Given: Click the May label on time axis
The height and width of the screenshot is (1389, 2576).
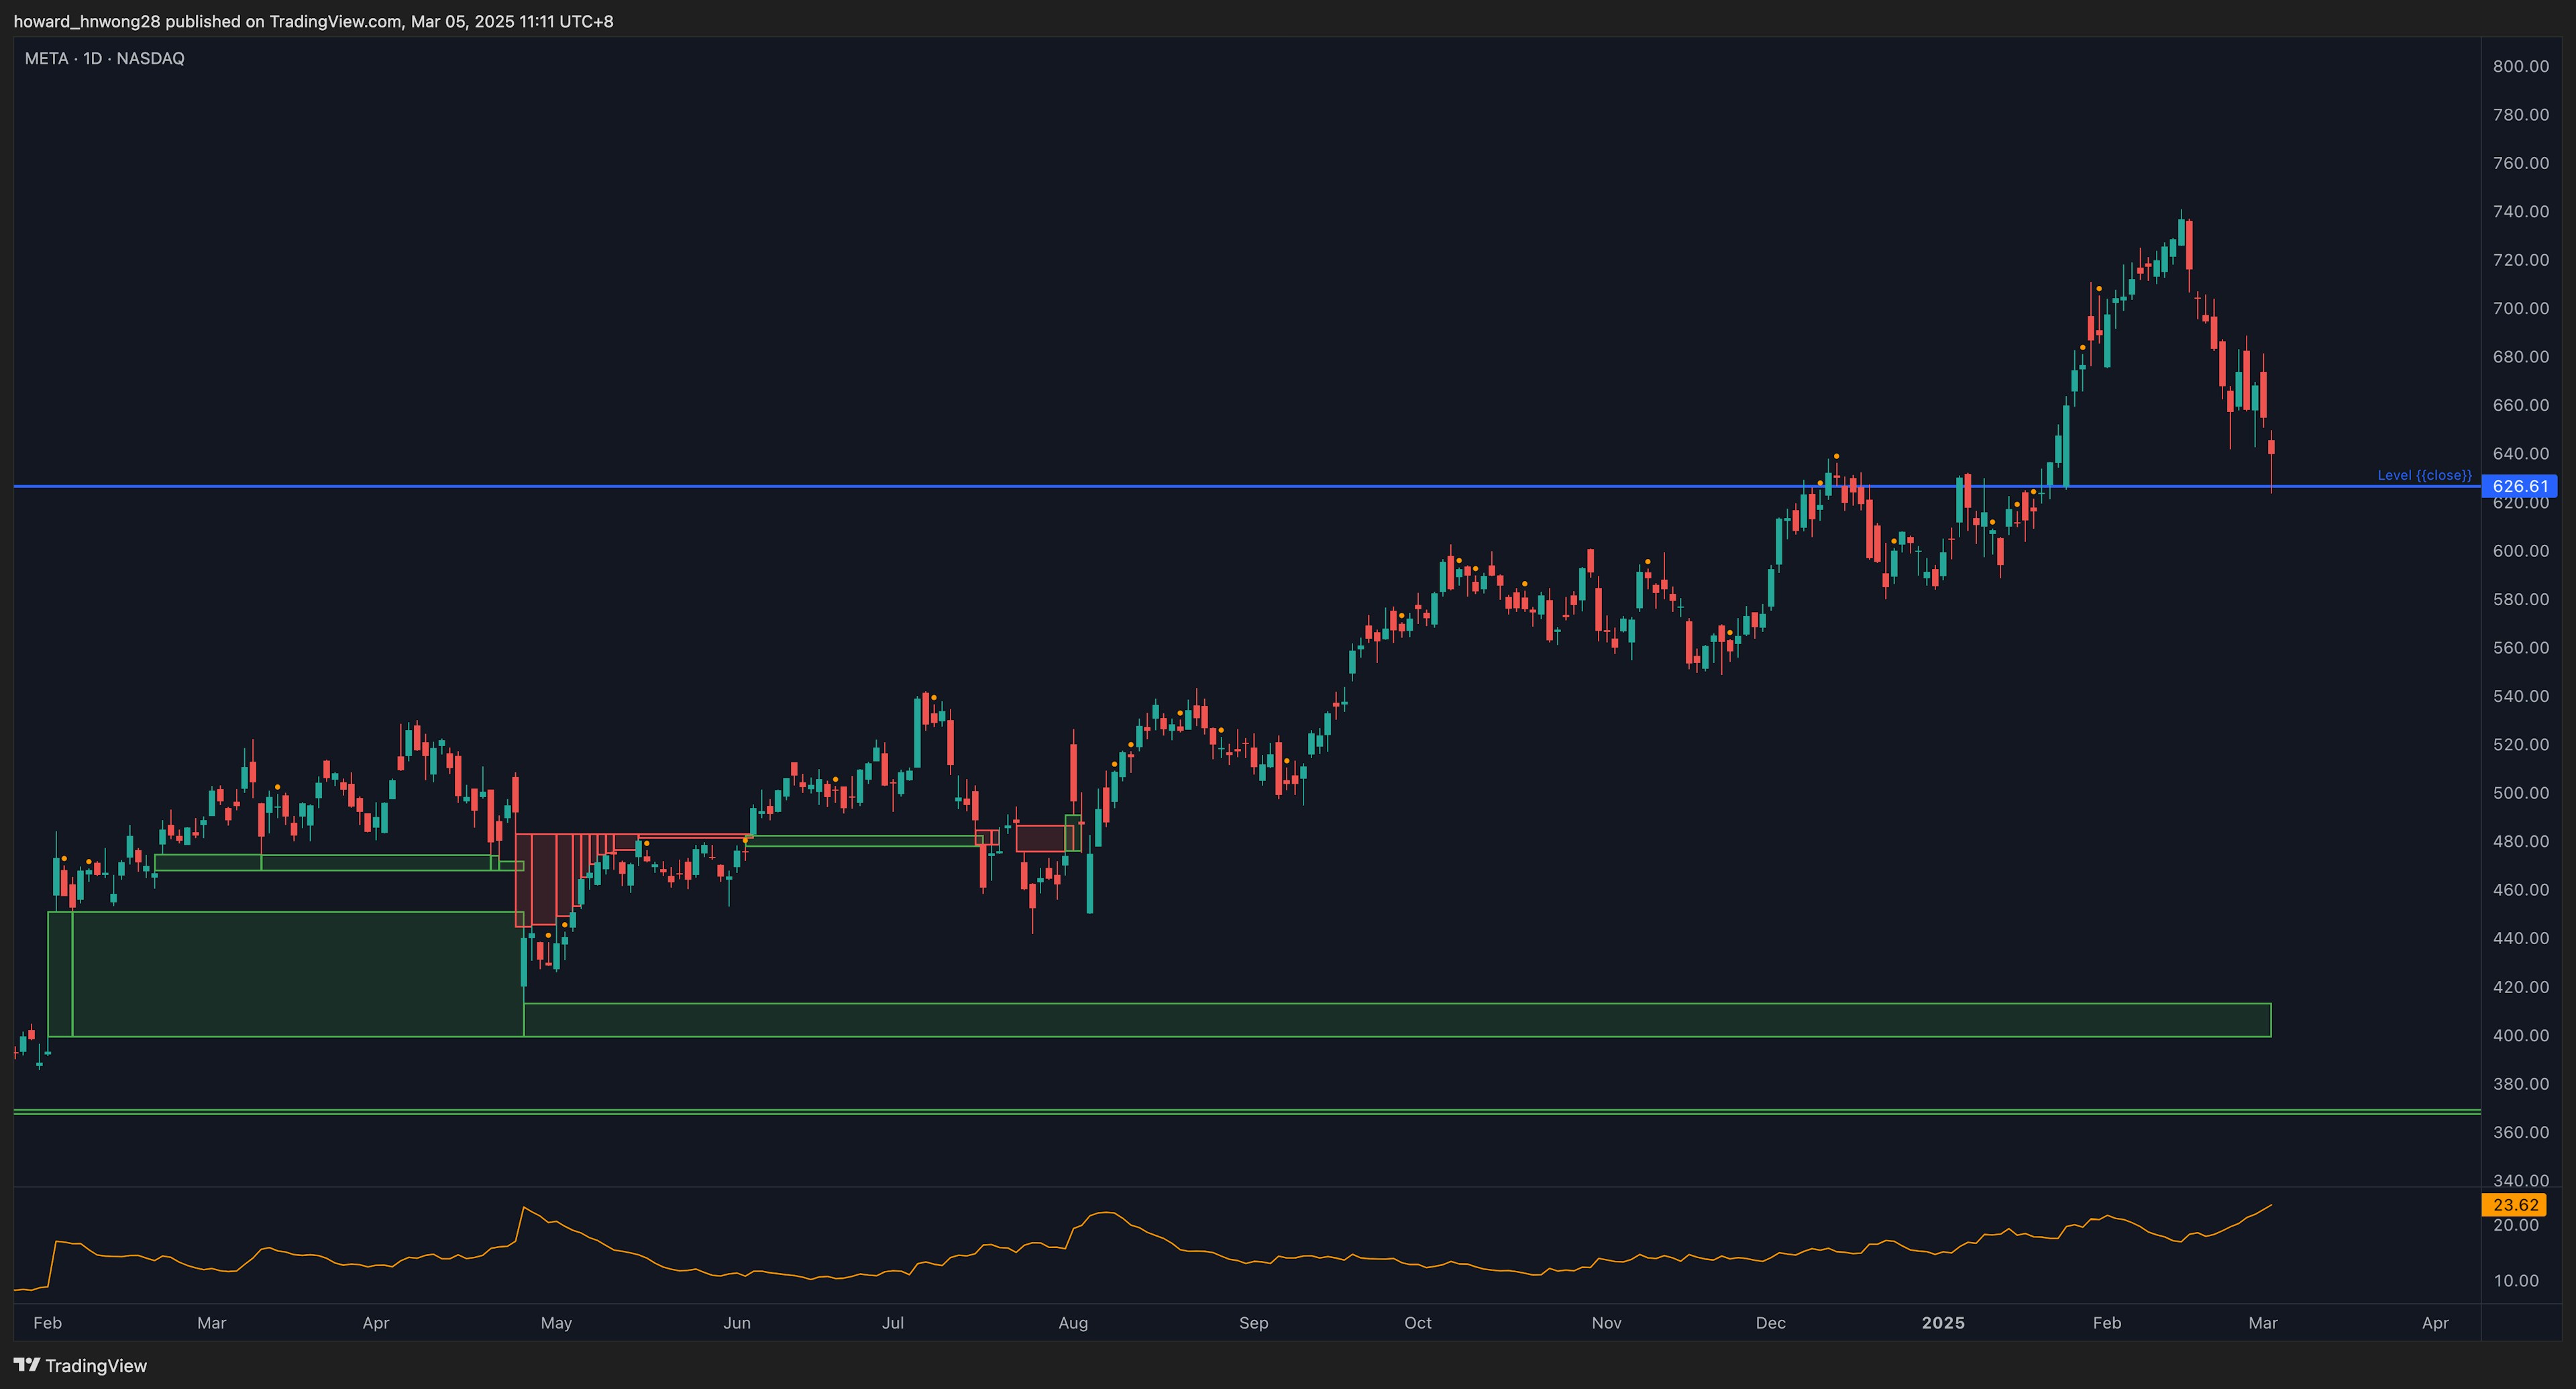Looking at the screenshot, I should pyautogui.click(x=556, y=1323).
